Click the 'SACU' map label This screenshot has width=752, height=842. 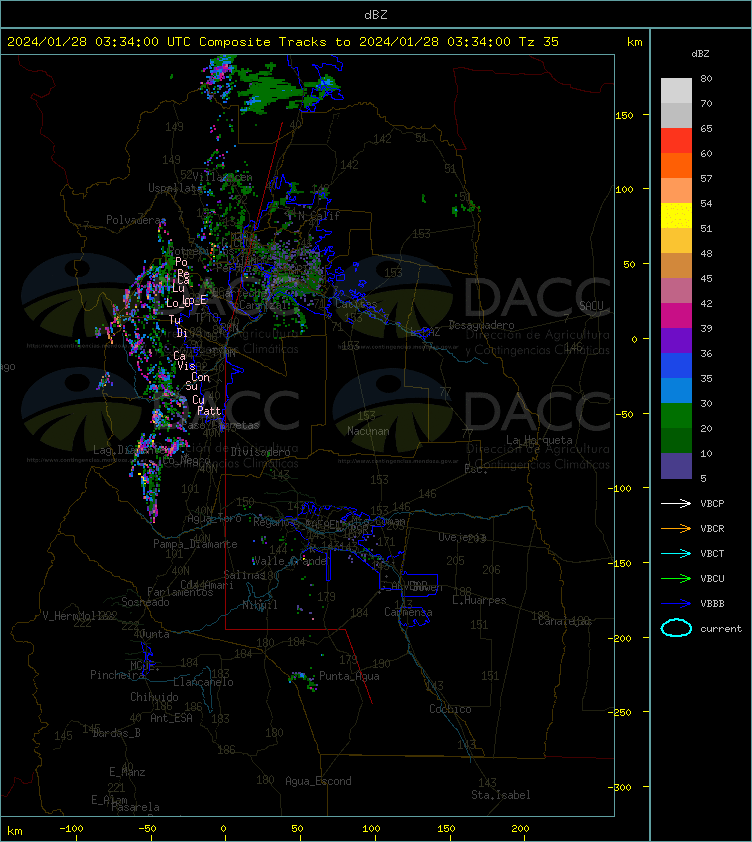pyautogui.click(x=591, y=306)
